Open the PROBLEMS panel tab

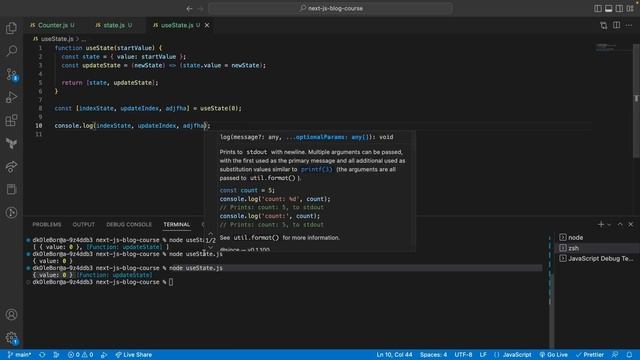47,224
